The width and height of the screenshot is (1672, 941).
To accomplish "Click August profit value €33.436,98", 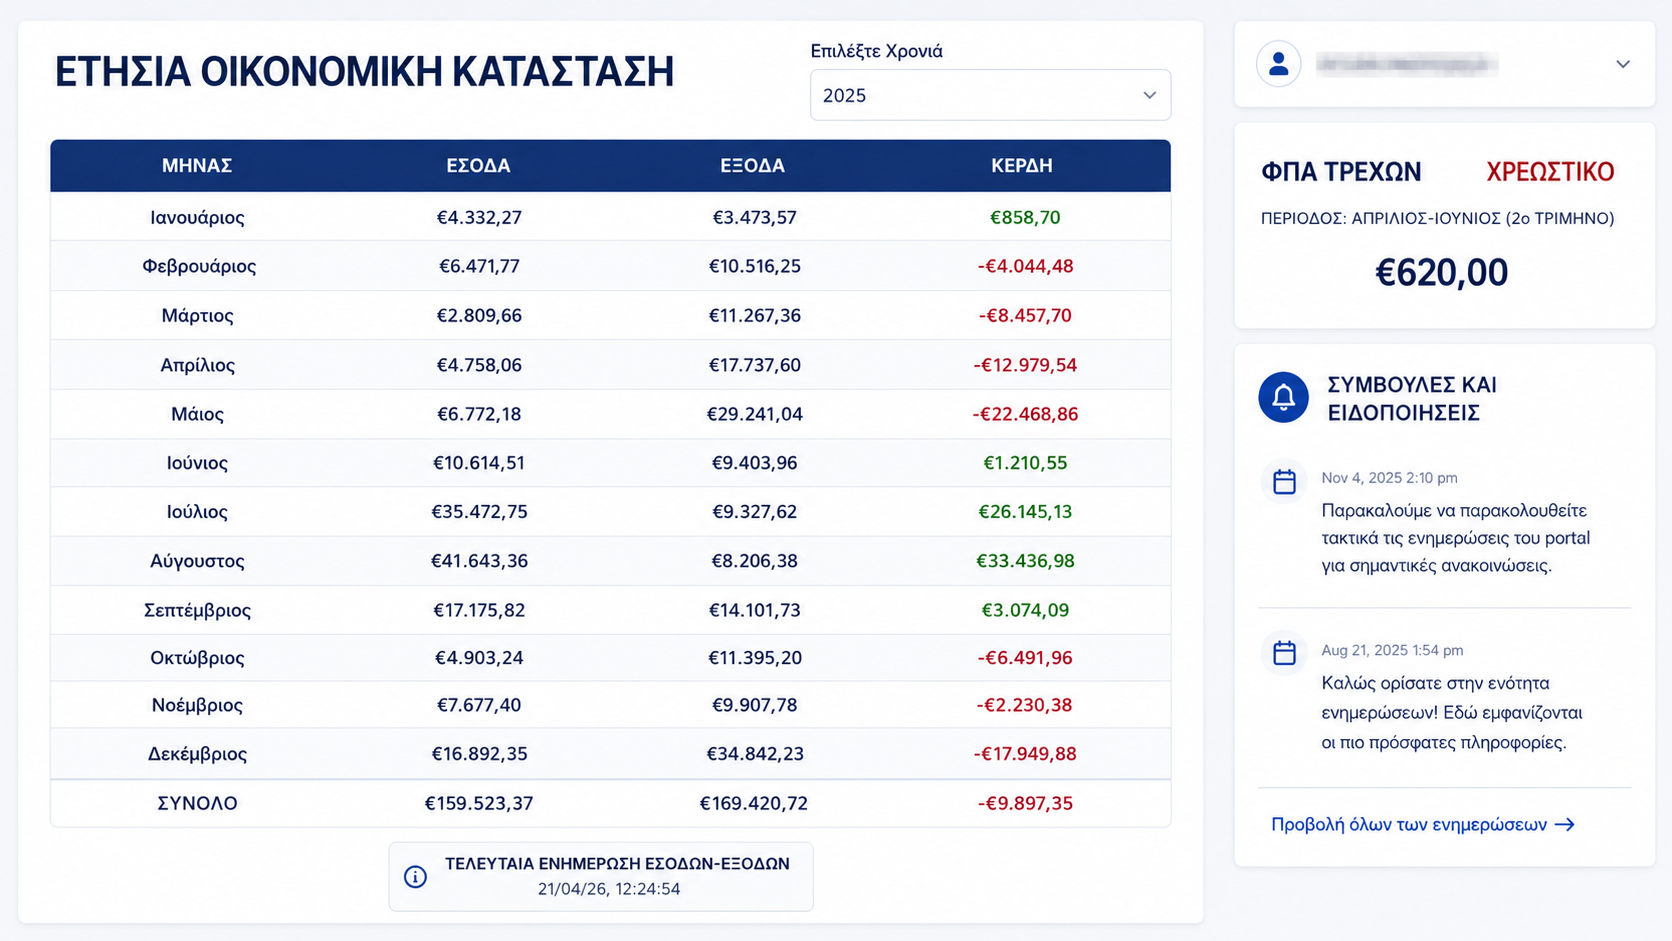I will coord(1024,561).
